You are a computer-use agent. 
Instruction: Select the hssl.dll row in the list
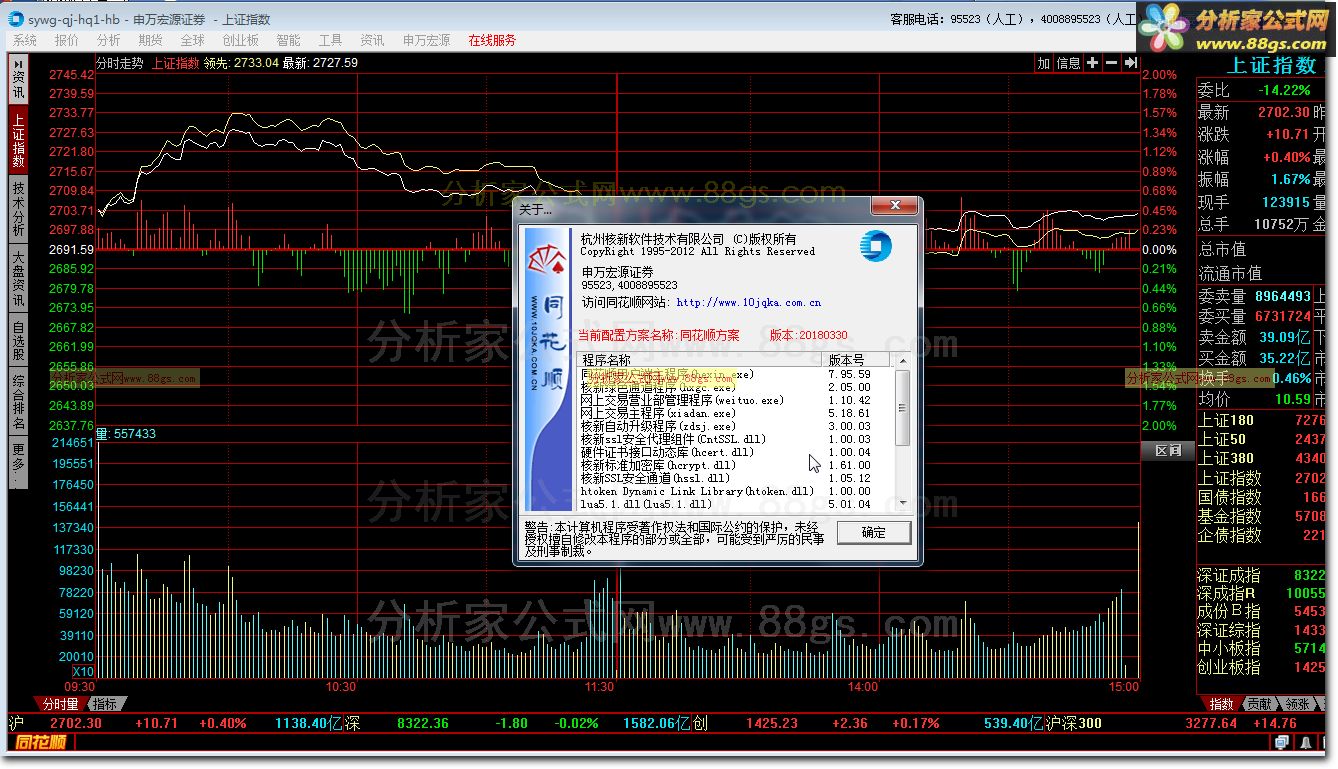(x=735, y=478)
